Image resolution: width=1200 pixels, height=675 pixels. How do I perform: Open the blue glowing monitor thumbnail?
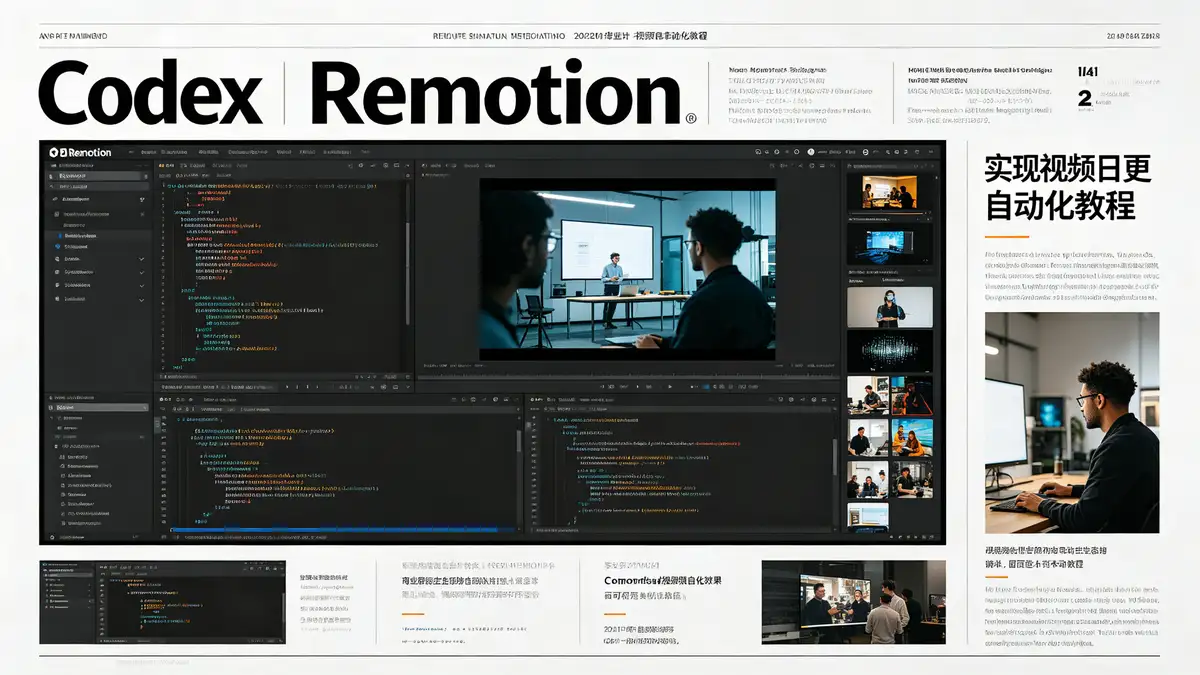tap(889, 246)
